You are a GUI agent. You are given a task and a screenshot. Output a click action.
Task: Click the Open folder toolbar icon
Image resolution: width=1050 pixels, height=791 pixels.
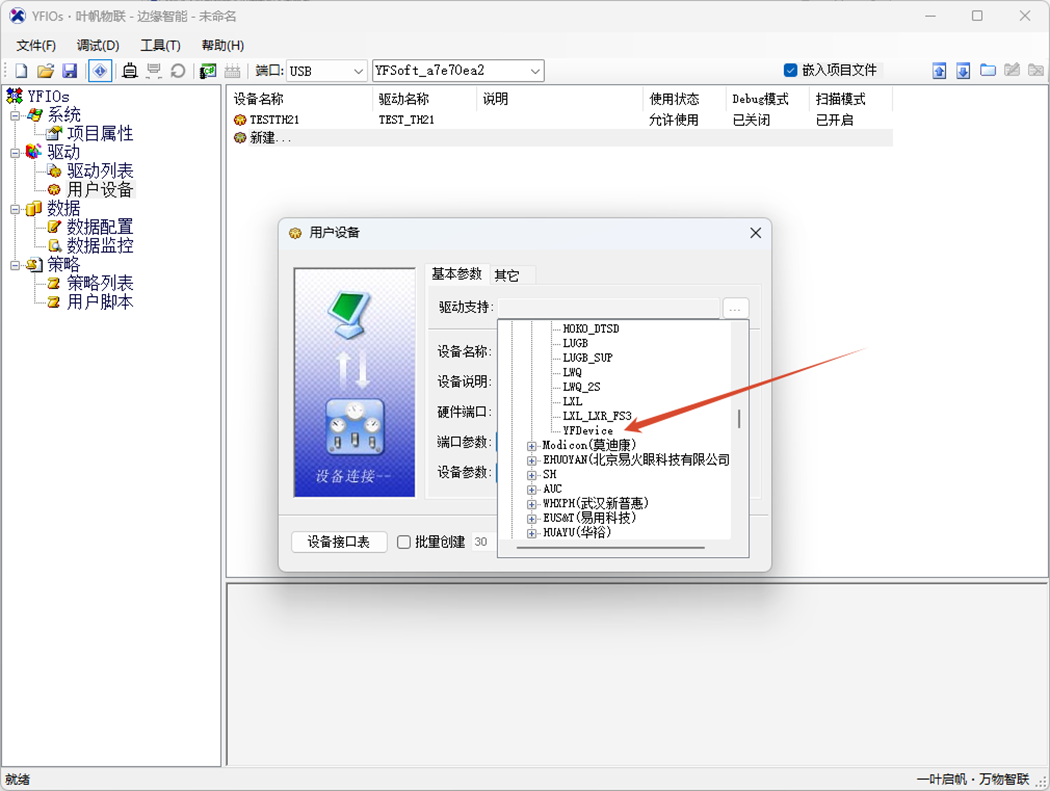46,70
